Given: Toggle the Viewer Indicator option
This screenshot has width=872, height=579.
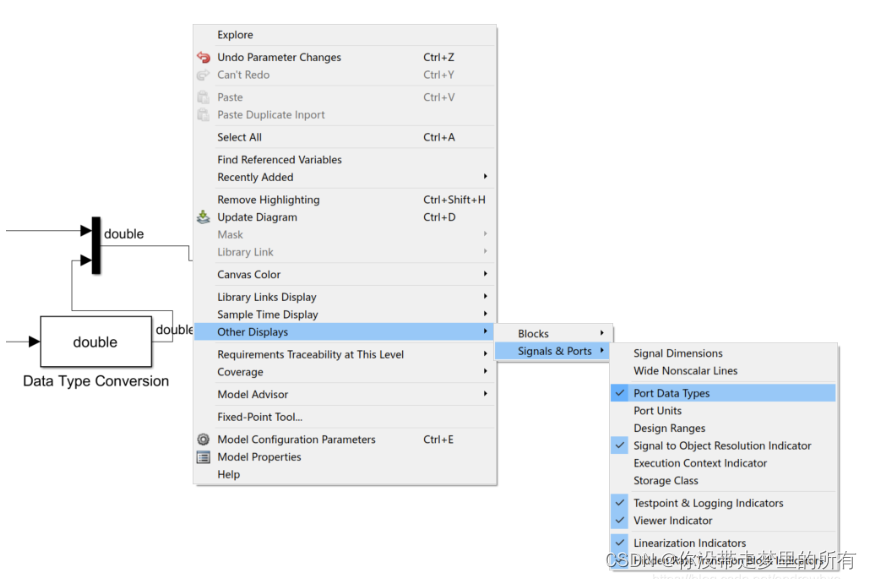Looking at the screenshot, I should 724,521.
